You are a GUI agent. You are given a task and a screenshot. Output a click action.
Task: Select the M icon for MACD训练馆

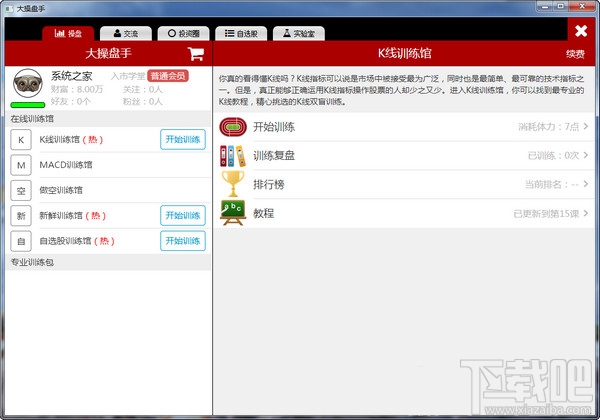(21, 165)
